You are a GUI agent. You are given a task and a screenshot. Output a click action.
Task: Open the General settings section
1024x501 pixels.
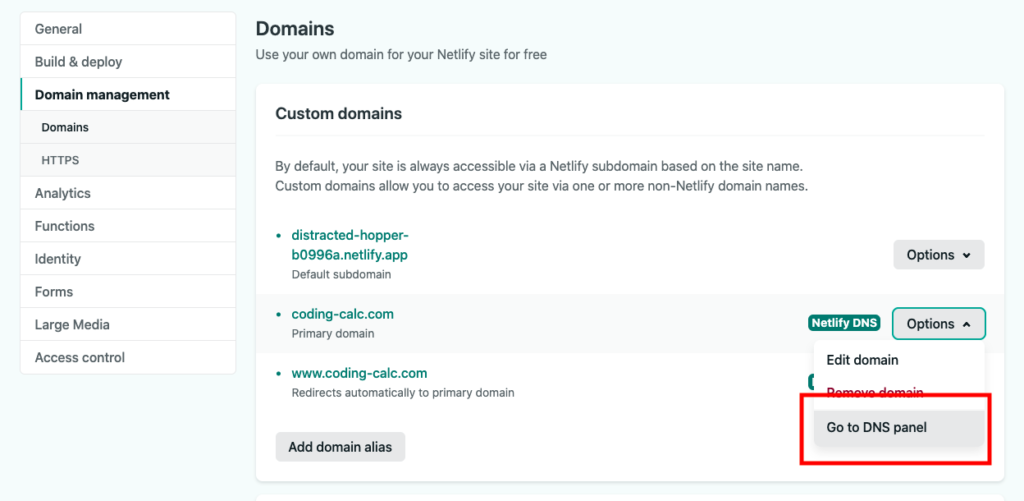point(128,29)
